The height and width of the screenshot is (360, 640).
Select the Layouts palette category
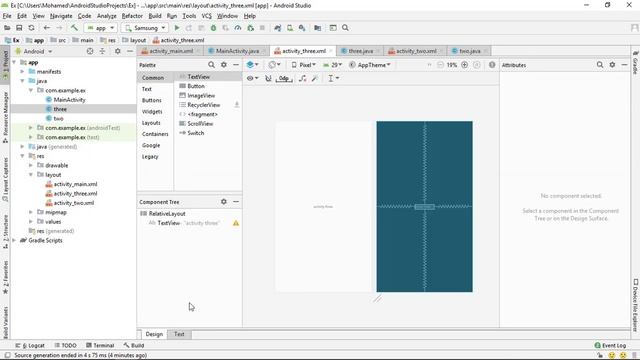point(151,123)
